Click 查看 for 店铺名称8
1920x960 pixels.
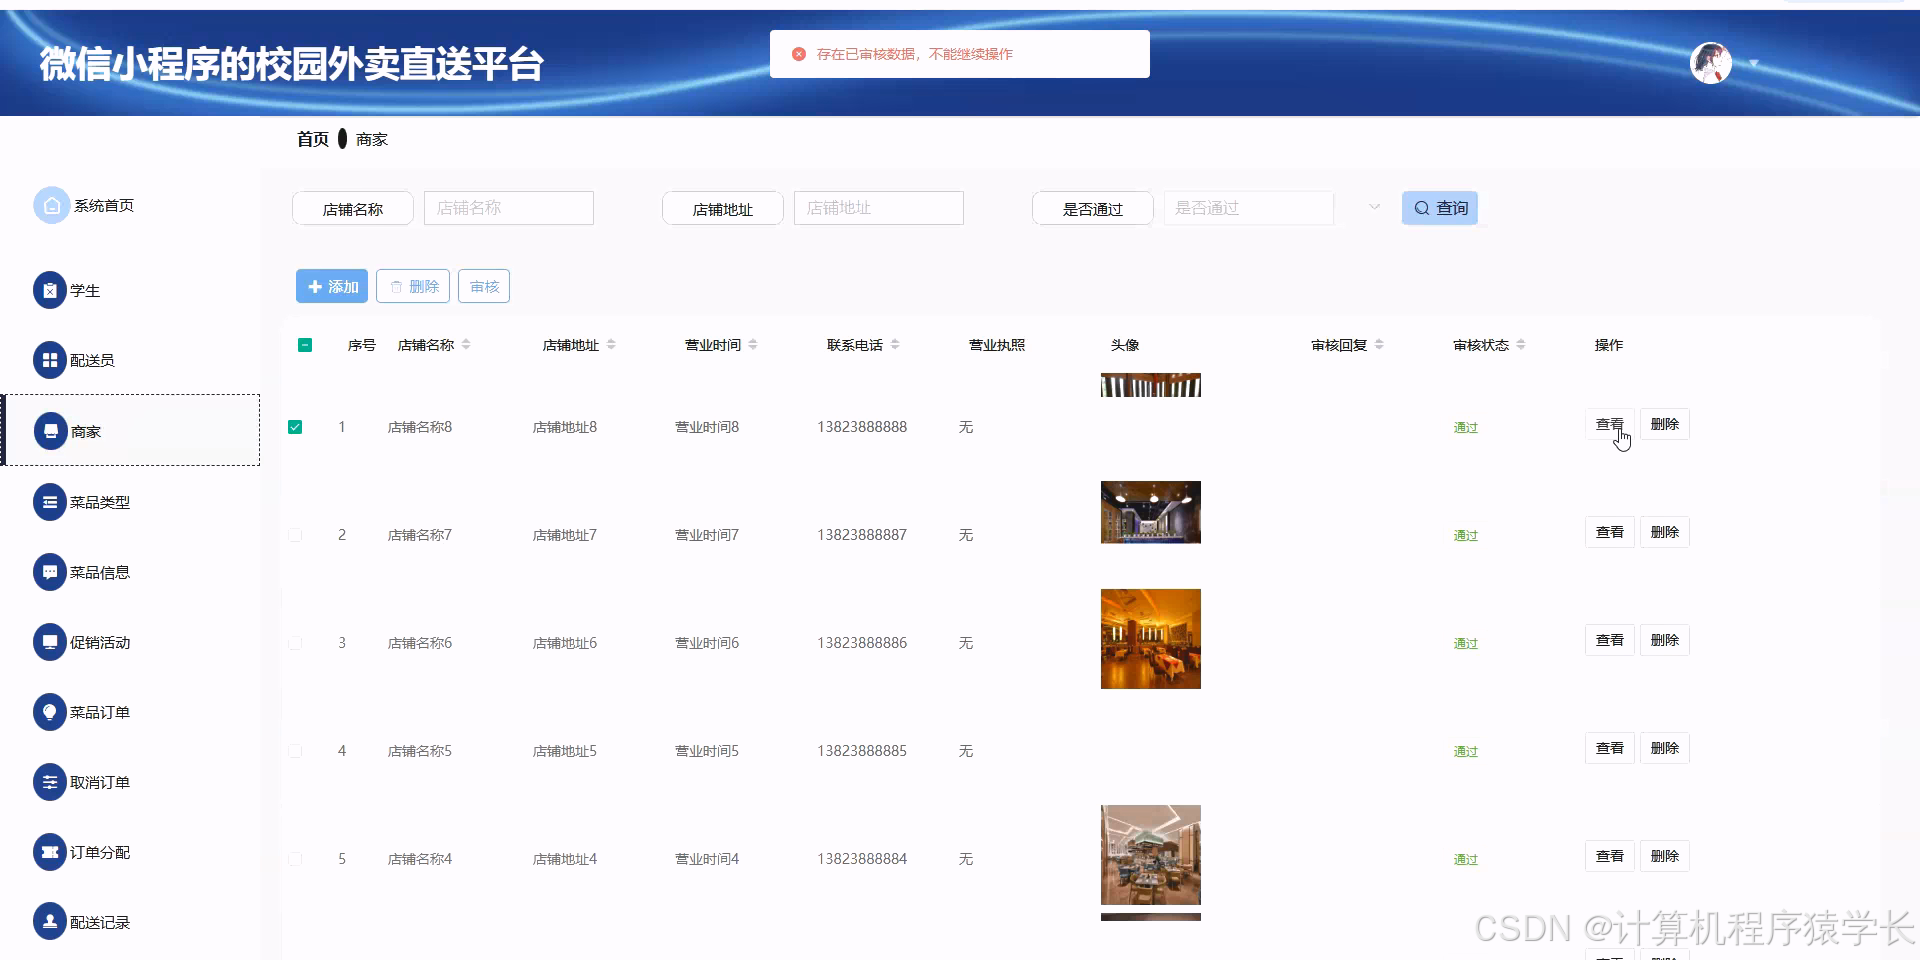coord(1610,424)
